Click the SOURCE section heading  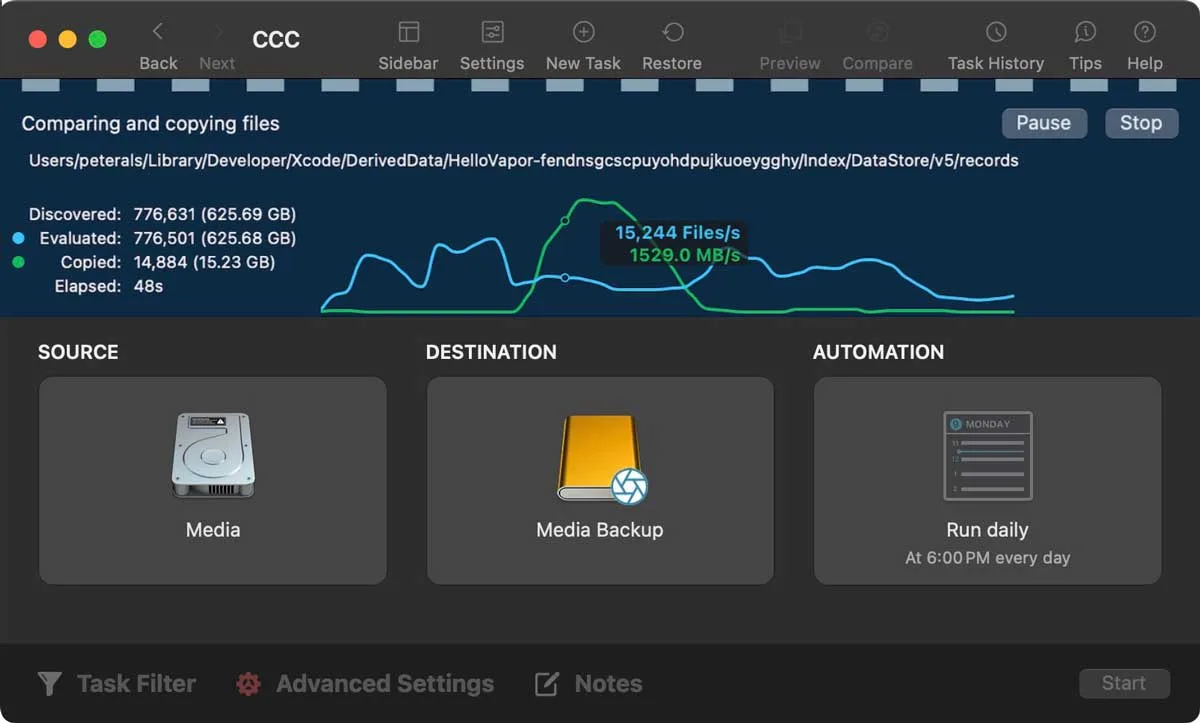point(78,352)
